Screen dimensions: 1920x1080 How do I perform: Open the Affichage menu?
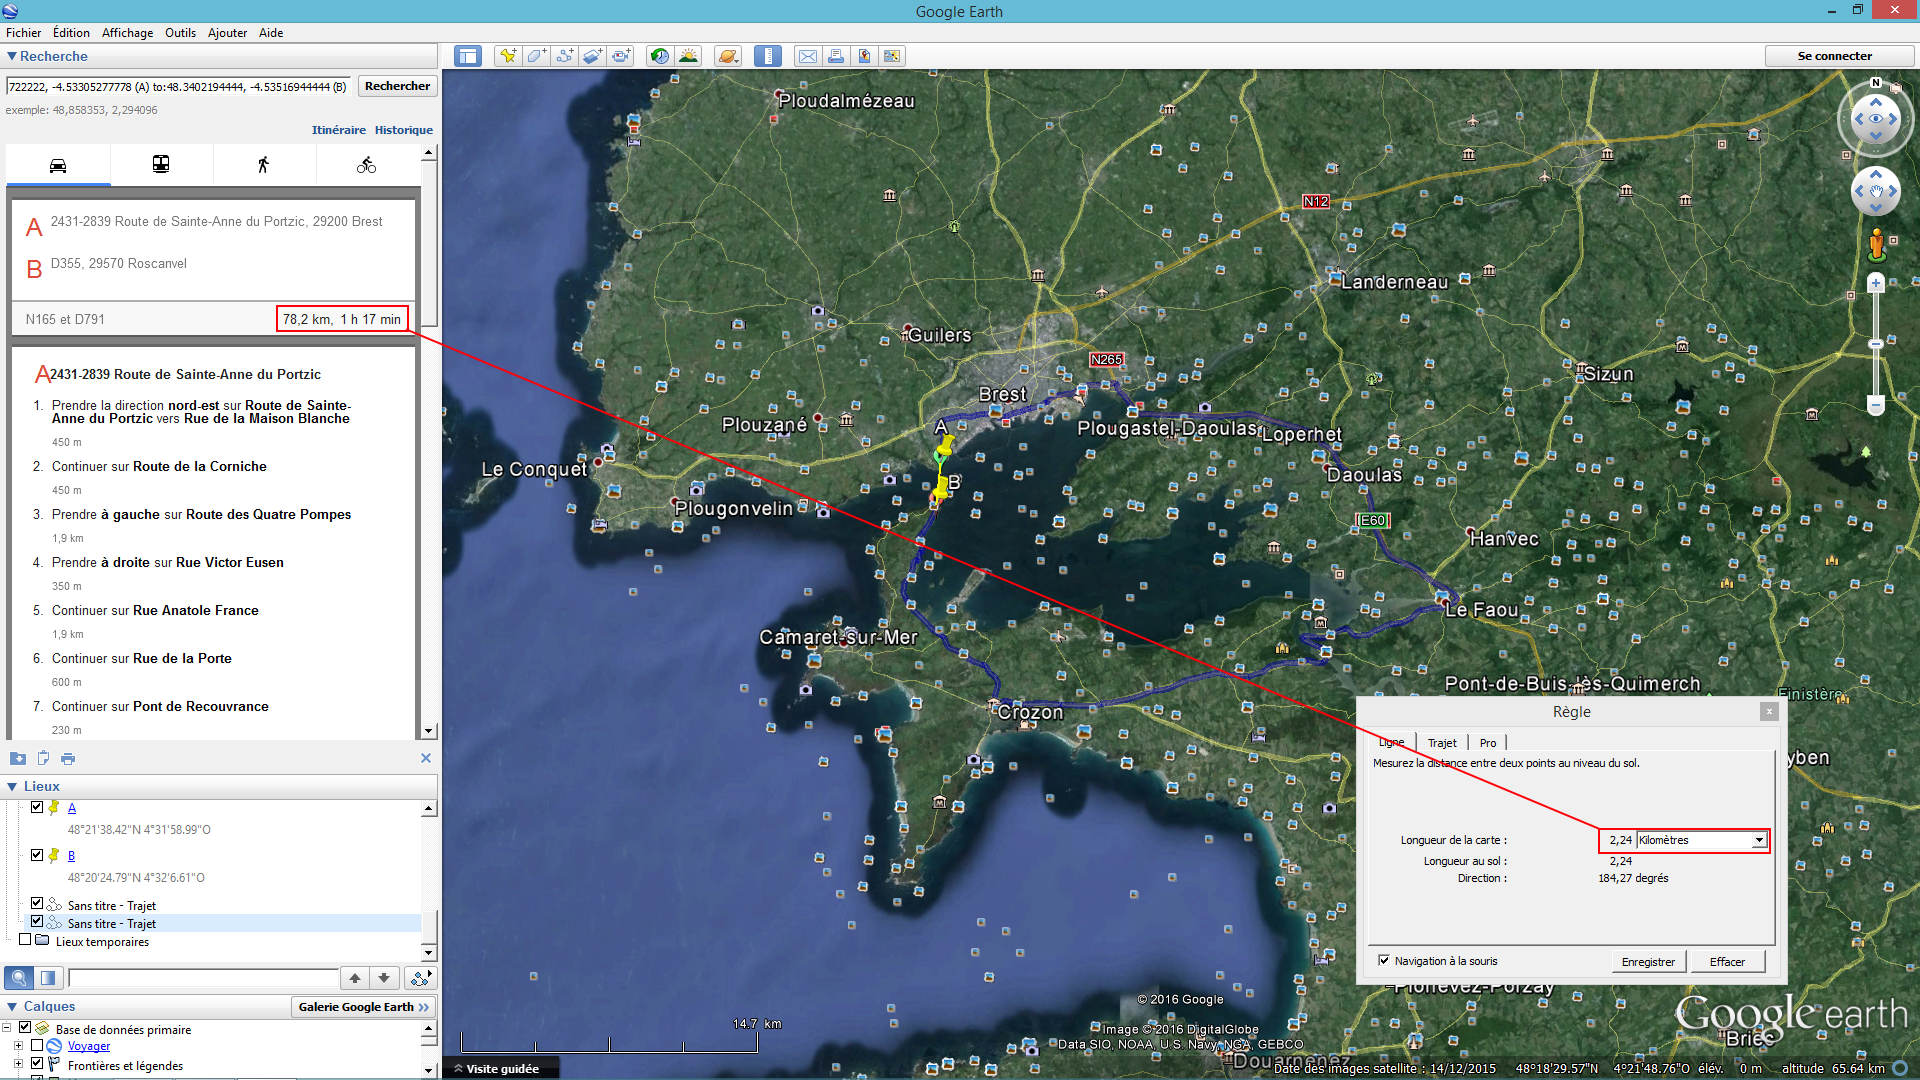(x=127, y=33)
